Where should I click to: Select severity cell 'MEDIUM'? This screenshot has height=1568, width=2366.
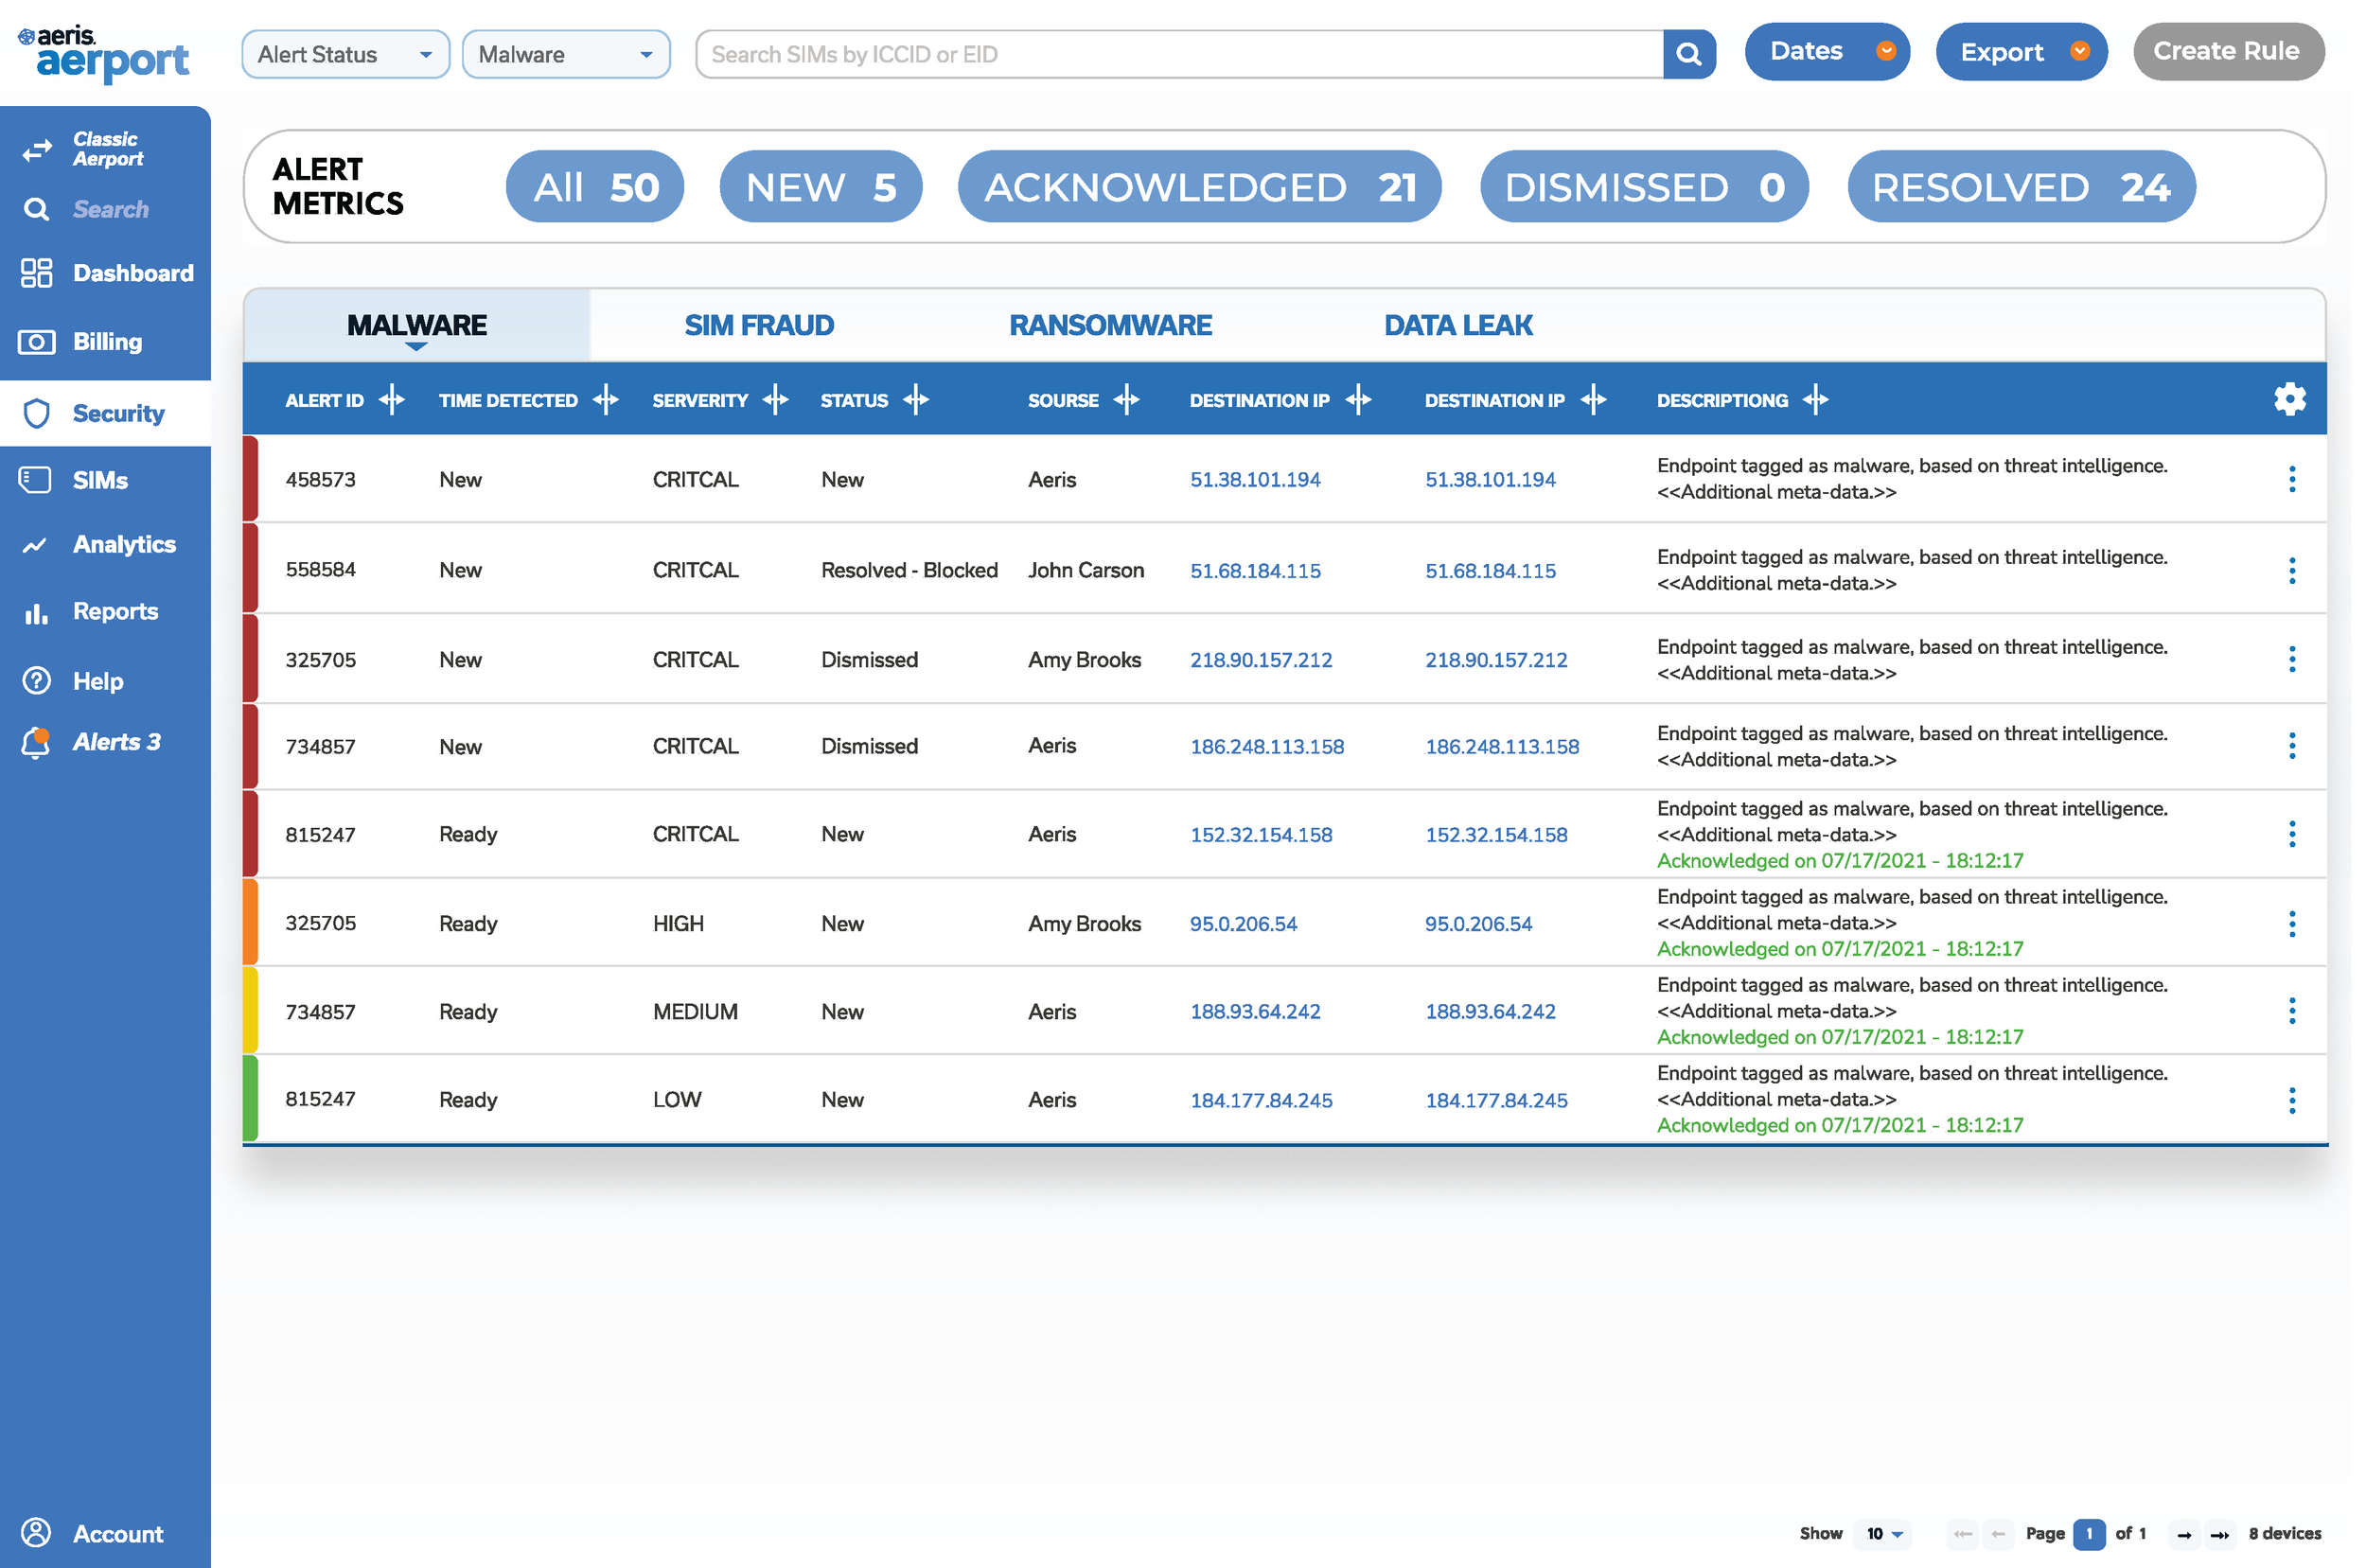[695, 1012]
